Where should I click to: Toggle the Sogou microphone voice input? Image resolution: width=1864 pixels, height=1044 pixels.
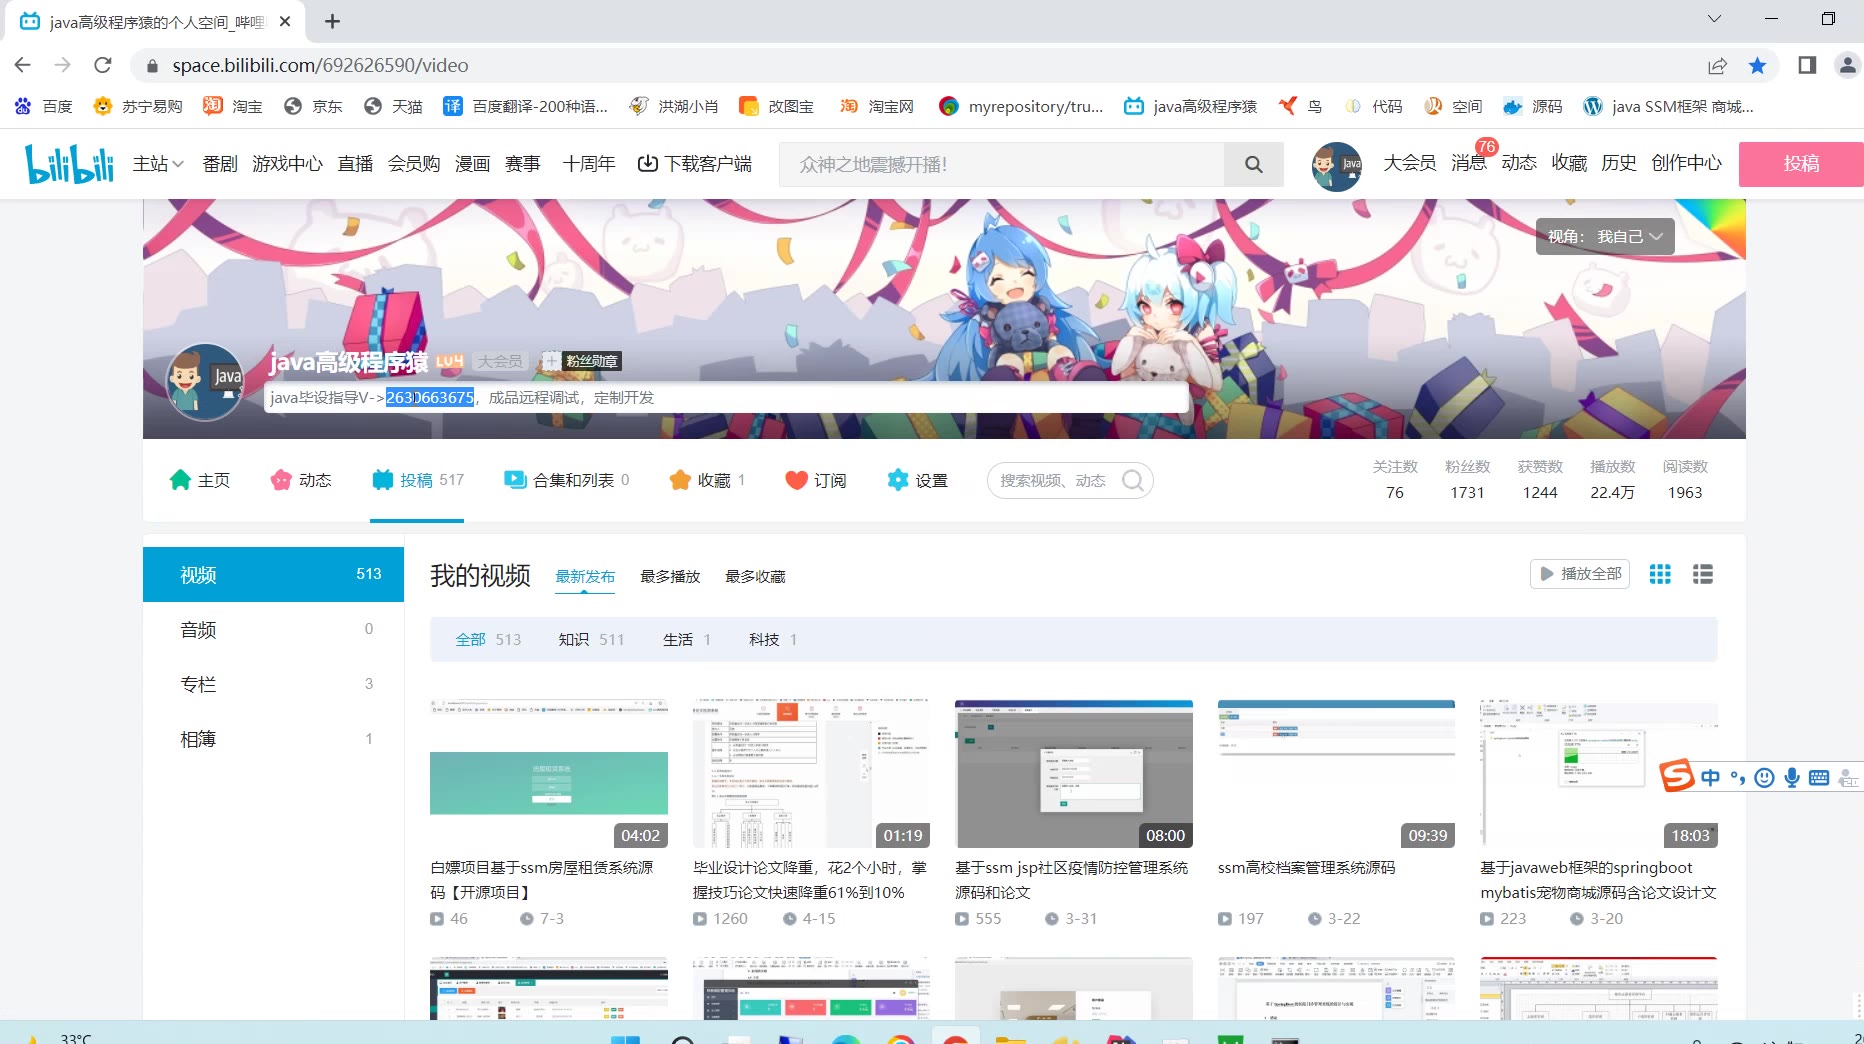1792,778
